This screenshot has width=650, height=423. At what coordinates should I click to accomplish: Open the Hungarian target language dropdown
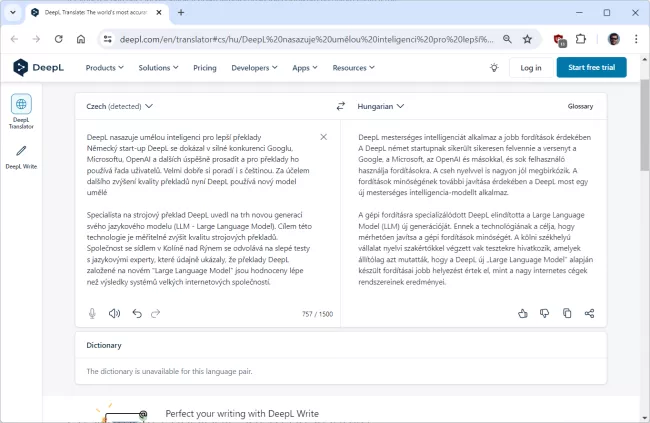pos(381,105)
